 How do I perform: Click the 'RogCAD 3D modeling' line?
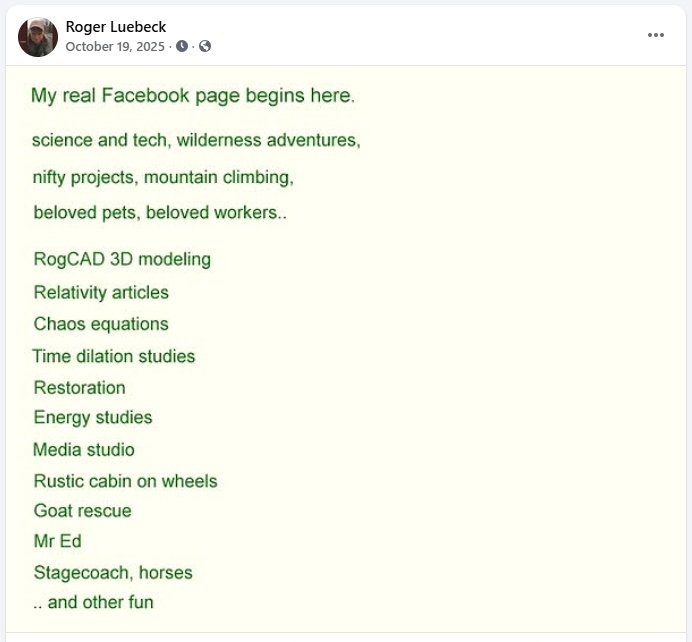(122, 260)
